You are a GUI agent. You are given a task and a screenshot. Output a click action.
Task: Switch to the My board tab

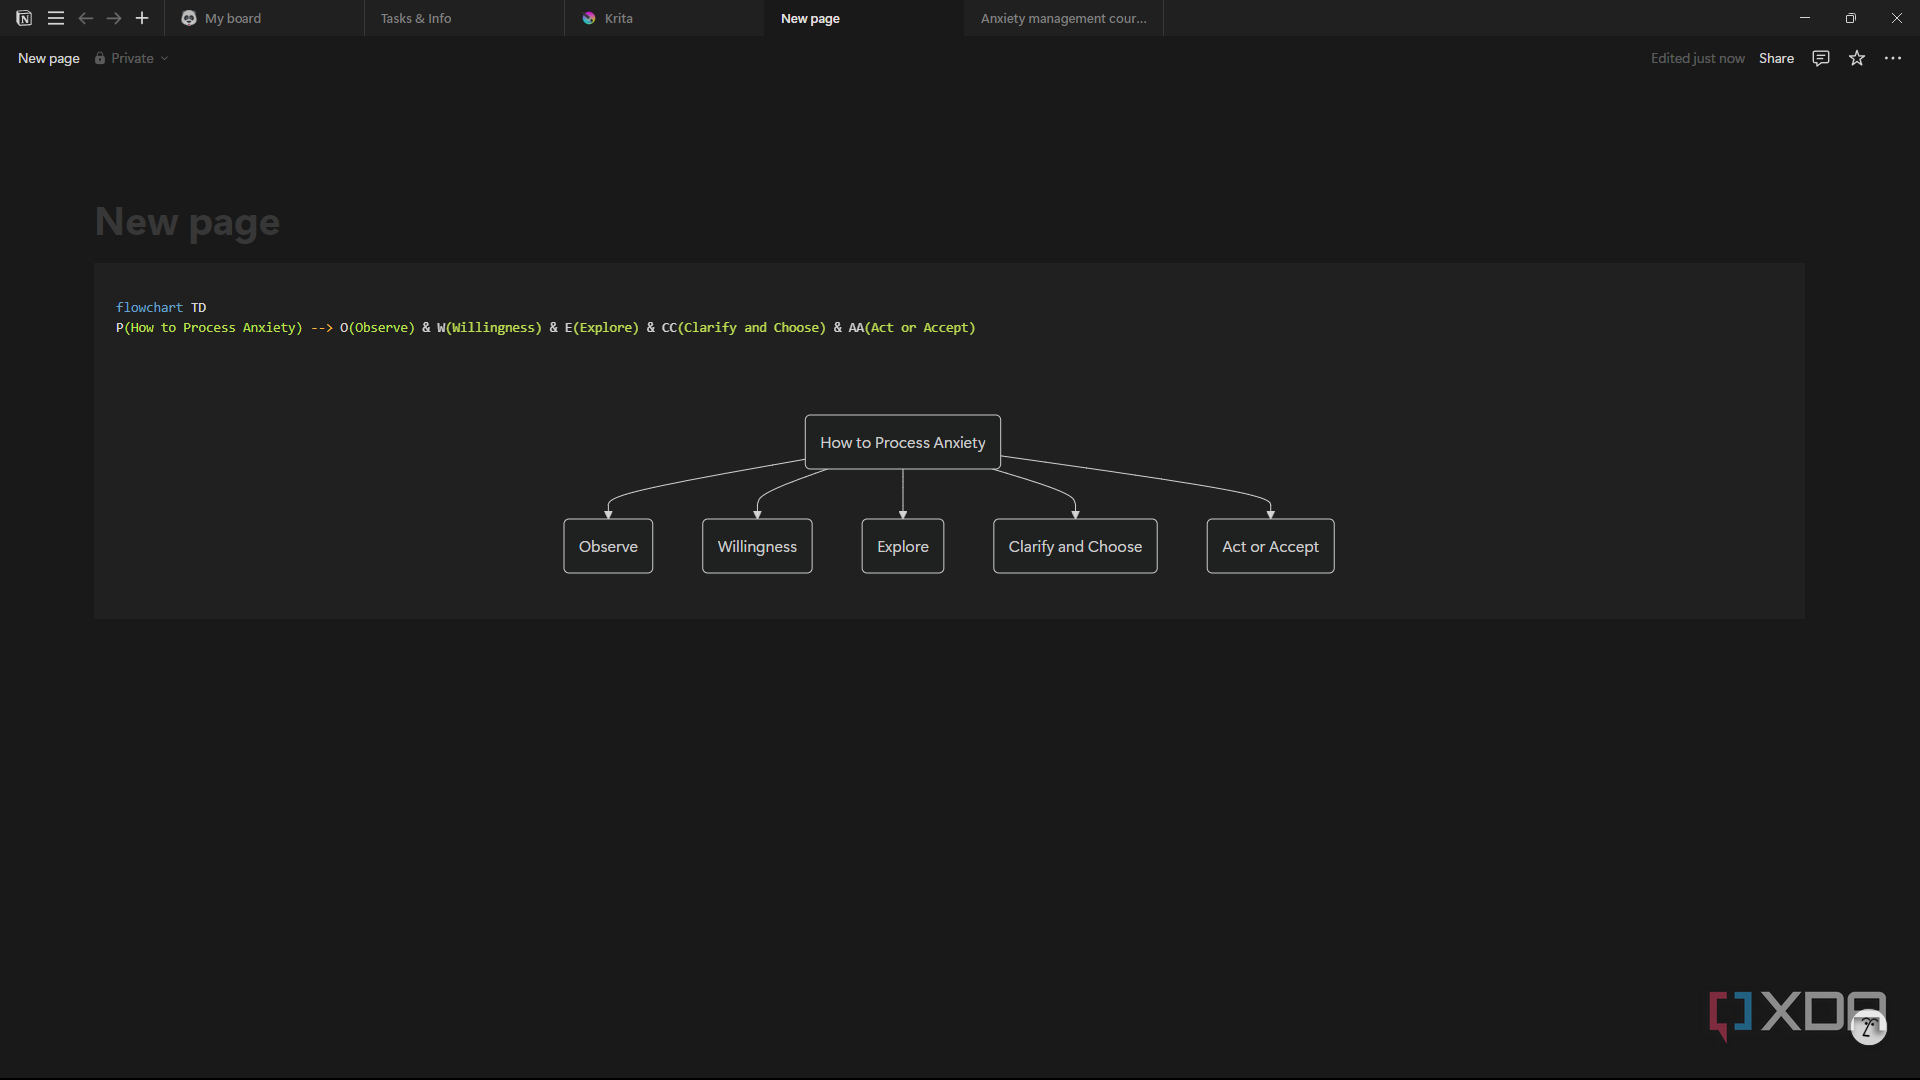click(264, 18)
